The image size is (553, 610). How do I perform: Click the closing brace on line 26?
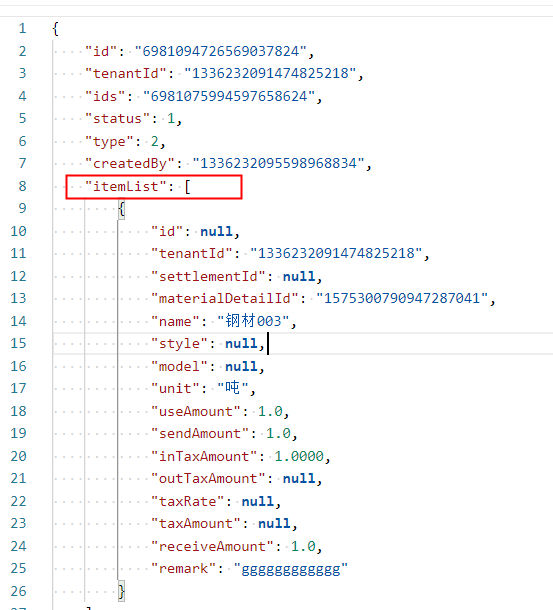pyautogui.click(x=121, y=591)
